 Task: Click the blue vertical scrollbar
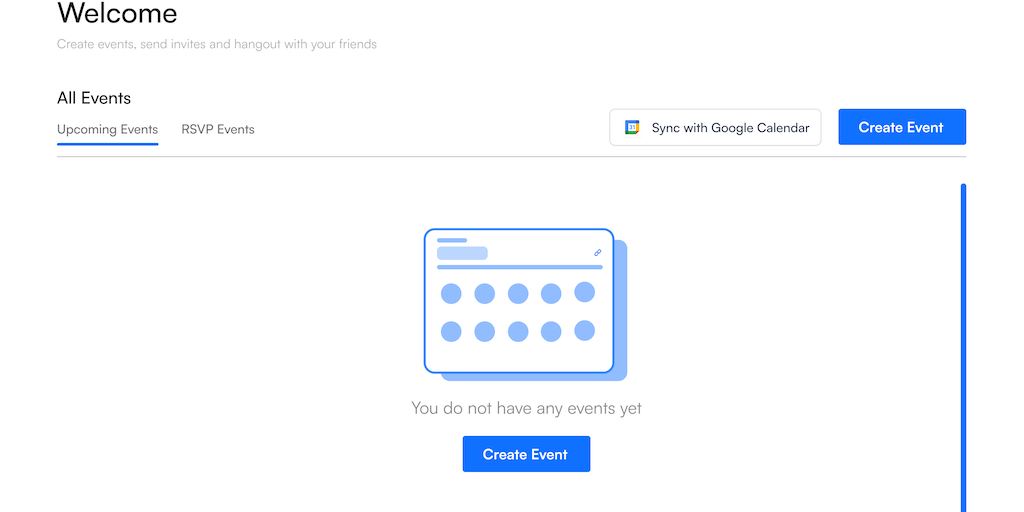coord(963,350)
